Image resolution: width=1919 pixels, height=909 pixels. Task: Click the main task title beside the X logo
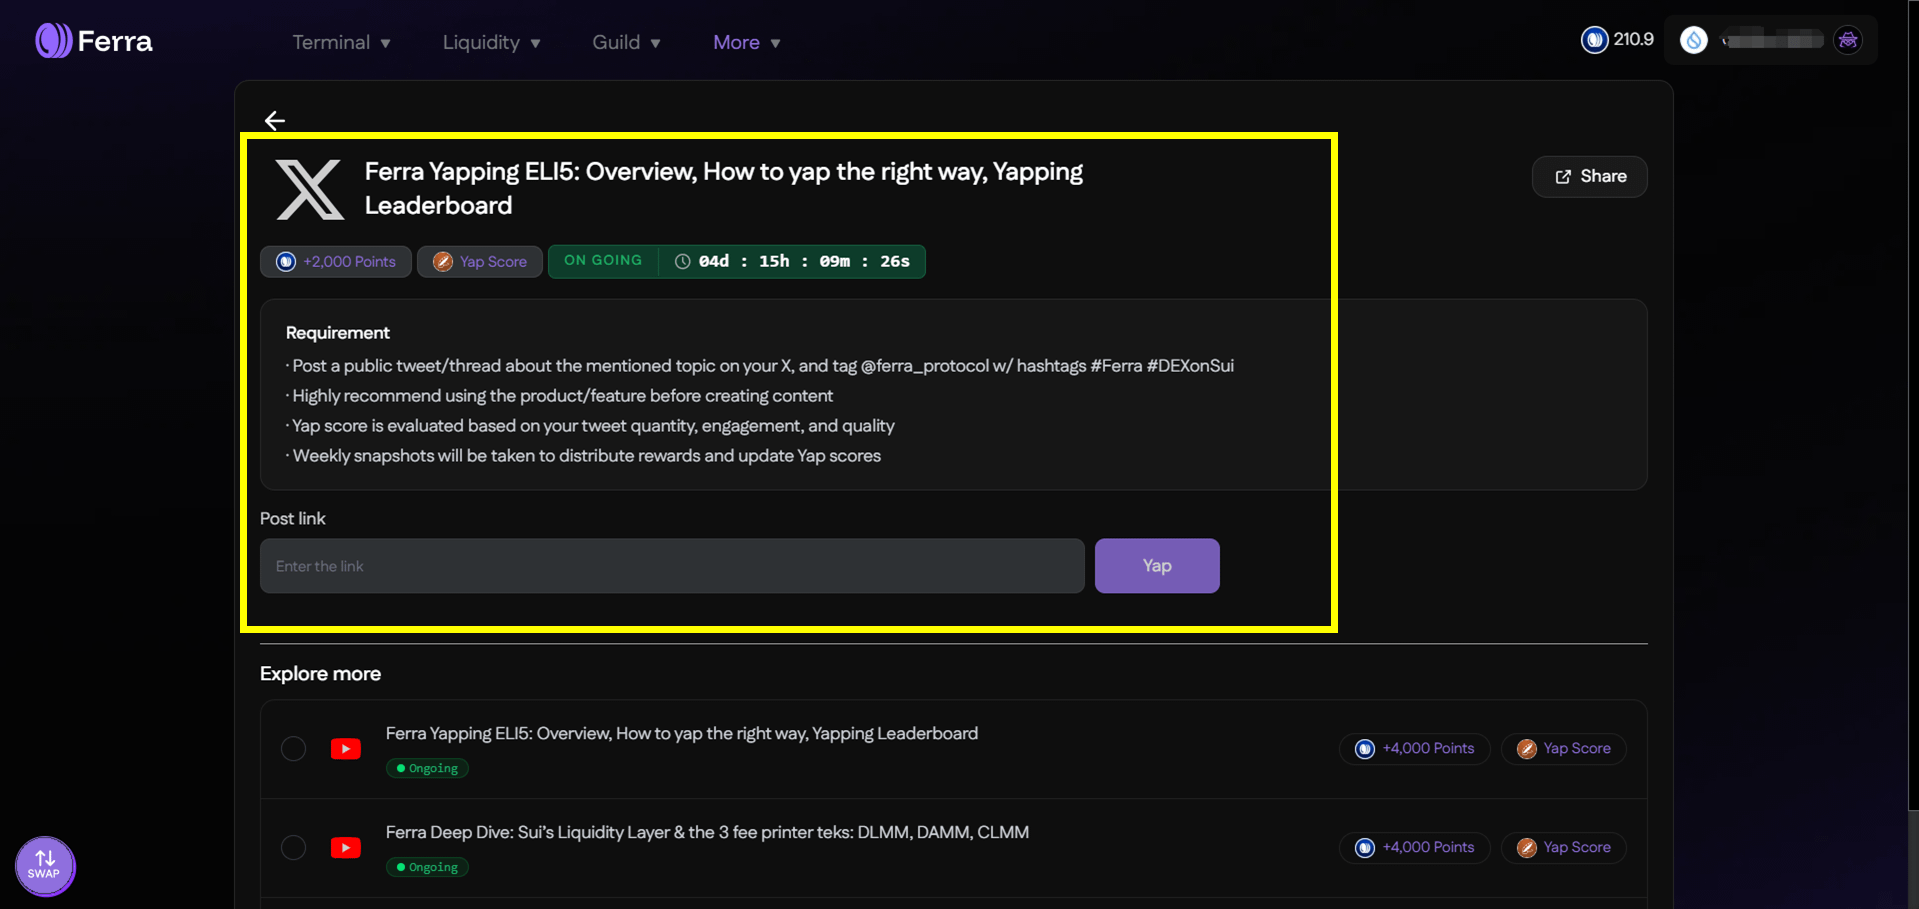coord(724,188)
